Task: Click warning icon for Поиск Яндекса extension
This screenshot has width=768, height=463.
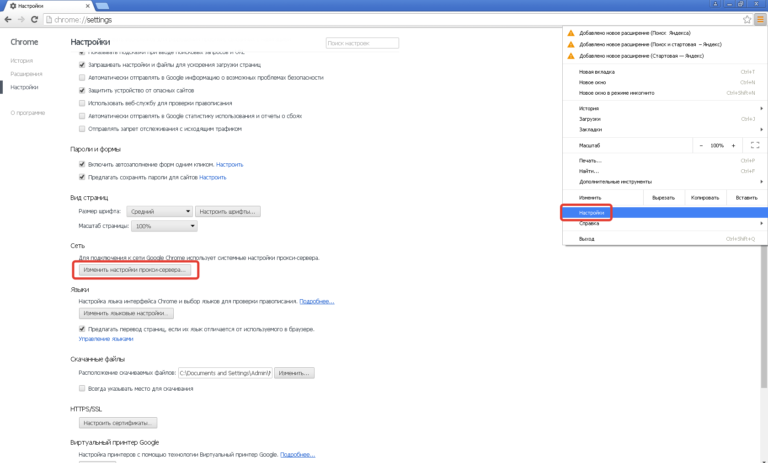Action: click(x=571, y=33)
